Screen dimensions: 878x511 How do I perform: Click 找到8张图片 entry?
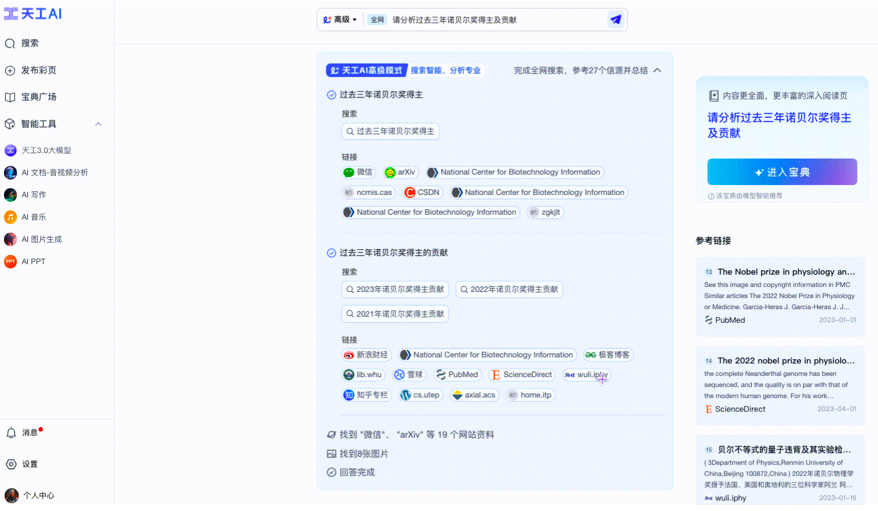tap(358, 453)
